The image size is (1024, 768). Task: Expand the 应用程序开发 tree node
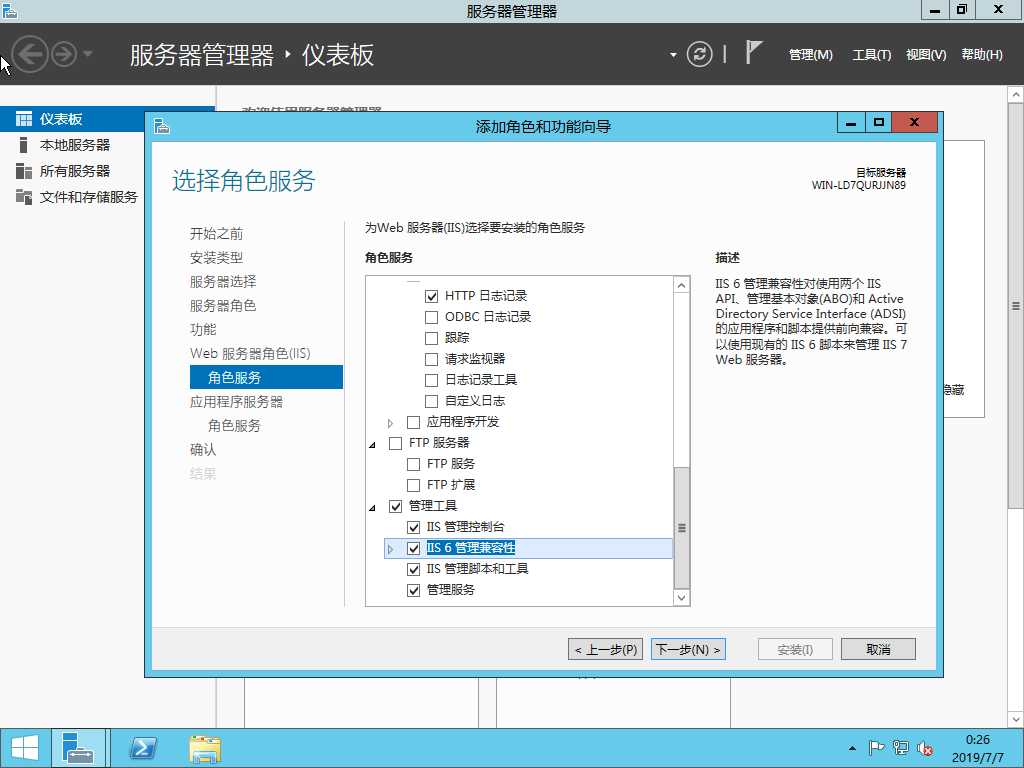tap(391, 423)
